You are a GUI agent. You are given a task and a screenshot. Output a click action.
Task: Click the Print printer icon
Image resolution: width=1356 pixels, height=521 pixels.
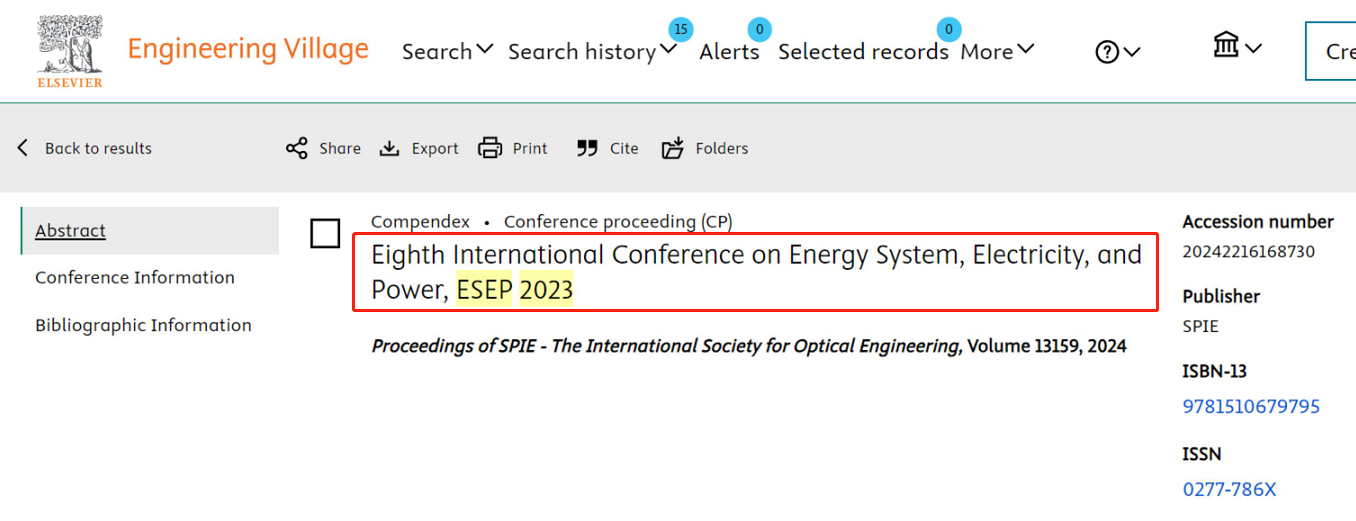pos(490,148)
